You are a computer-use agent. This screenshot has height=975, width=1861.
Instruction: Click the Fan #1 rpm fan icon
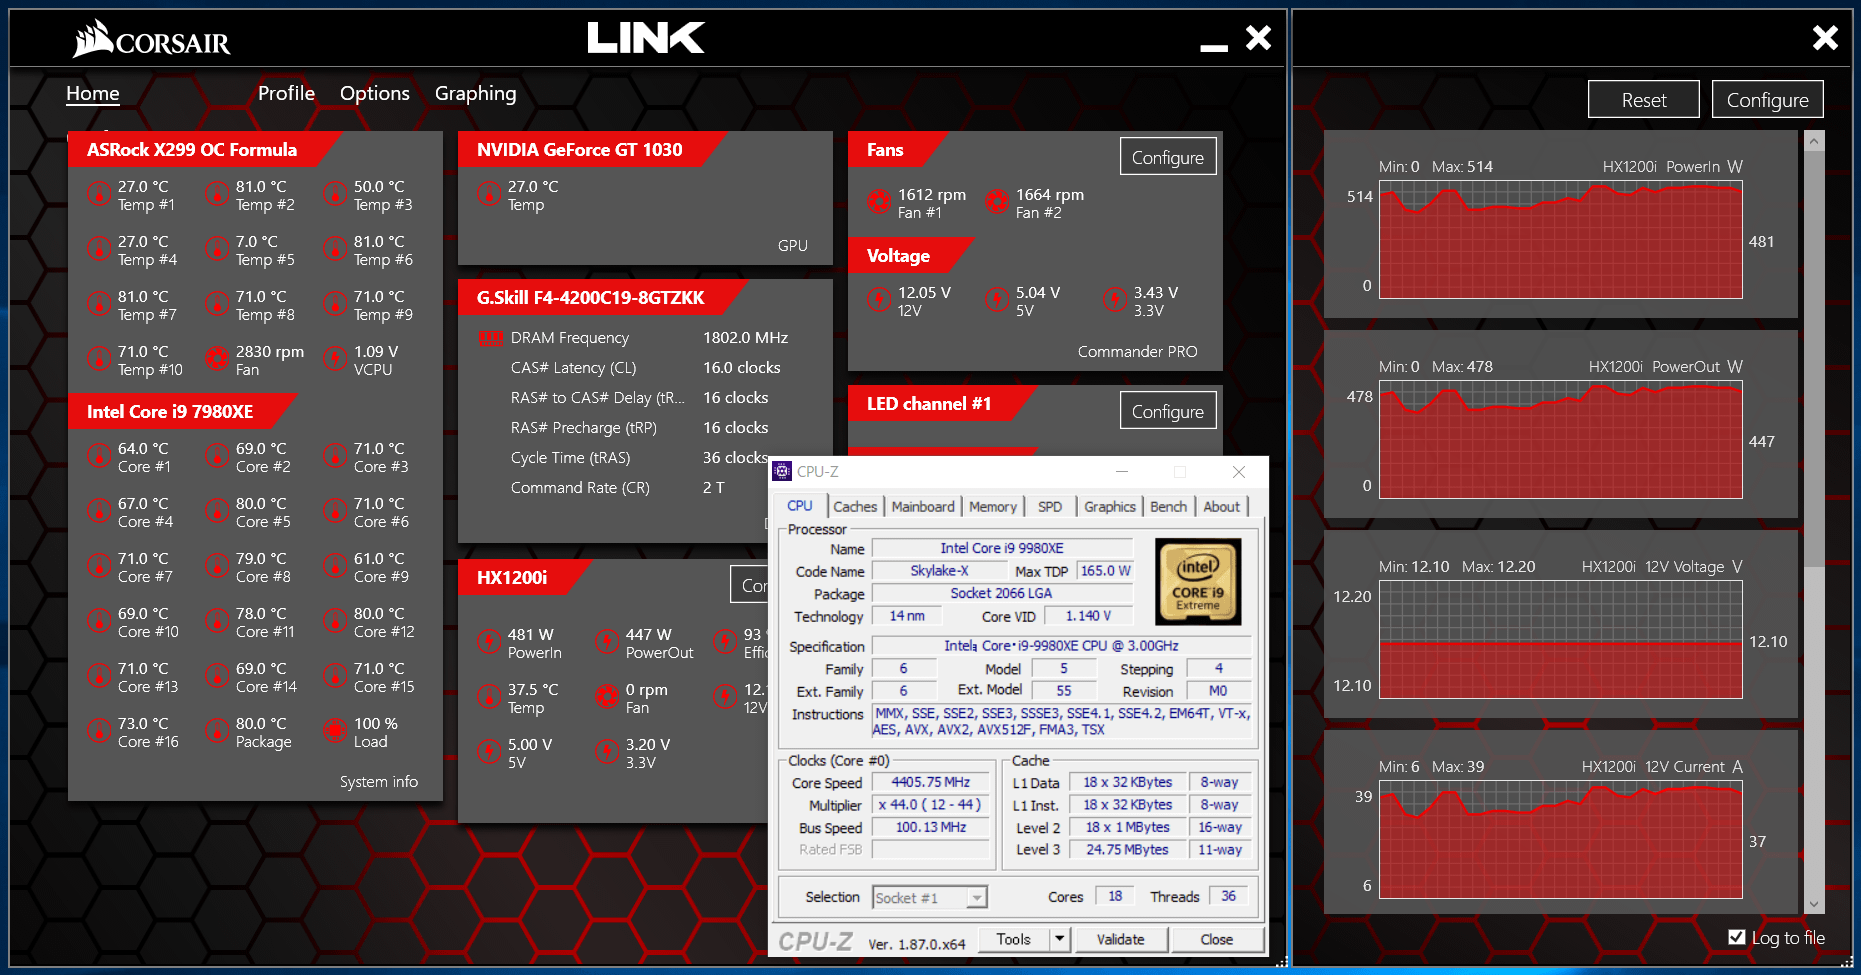879,203
